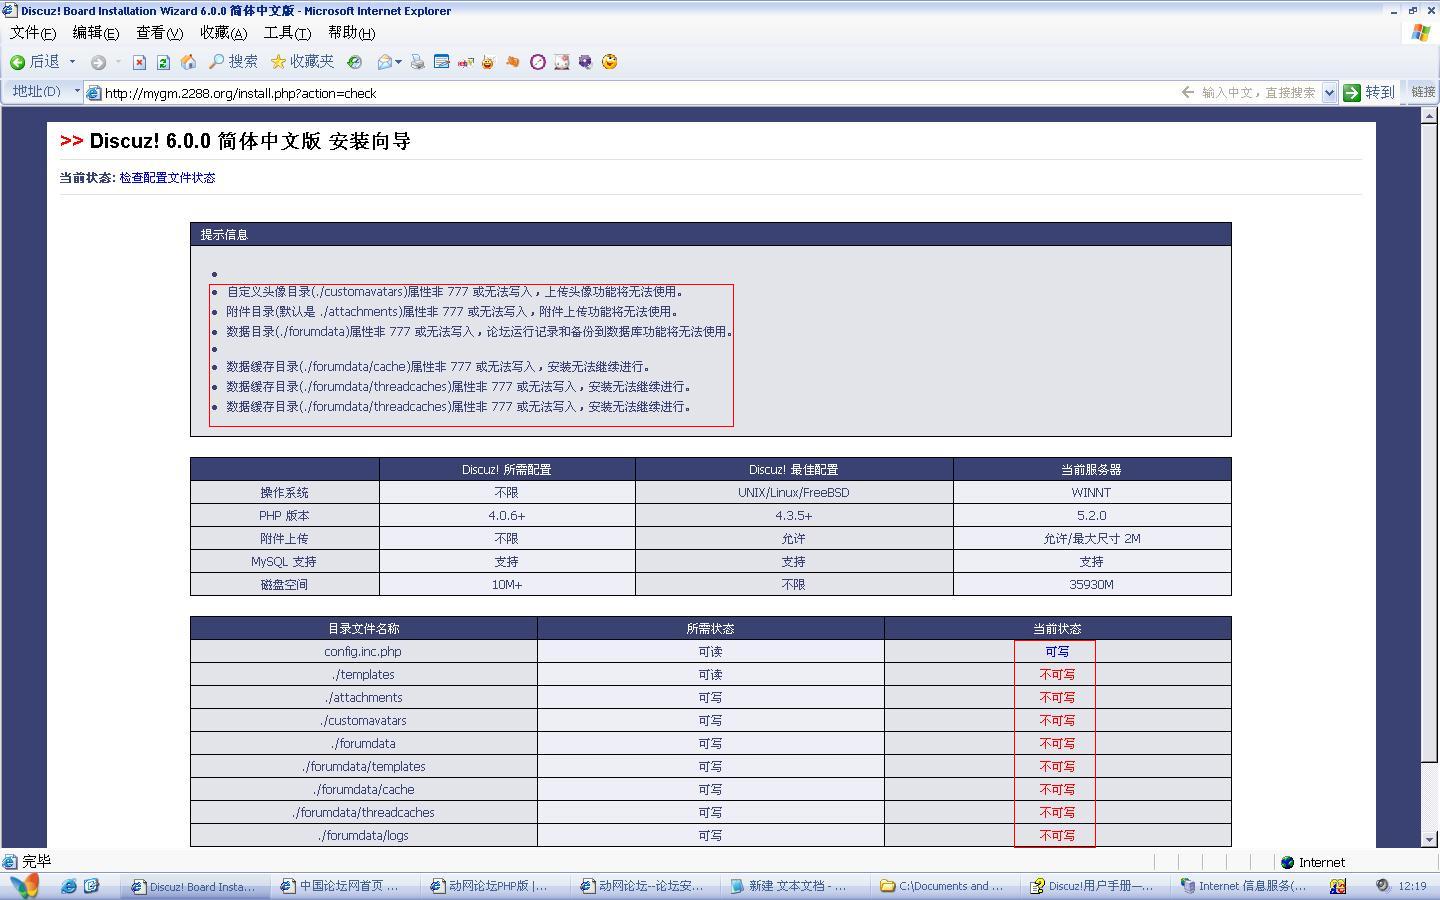Screen dimensions: 1440x900
Task: Click the ./forumdata/templates directory cell
Action: coord(363,766)
